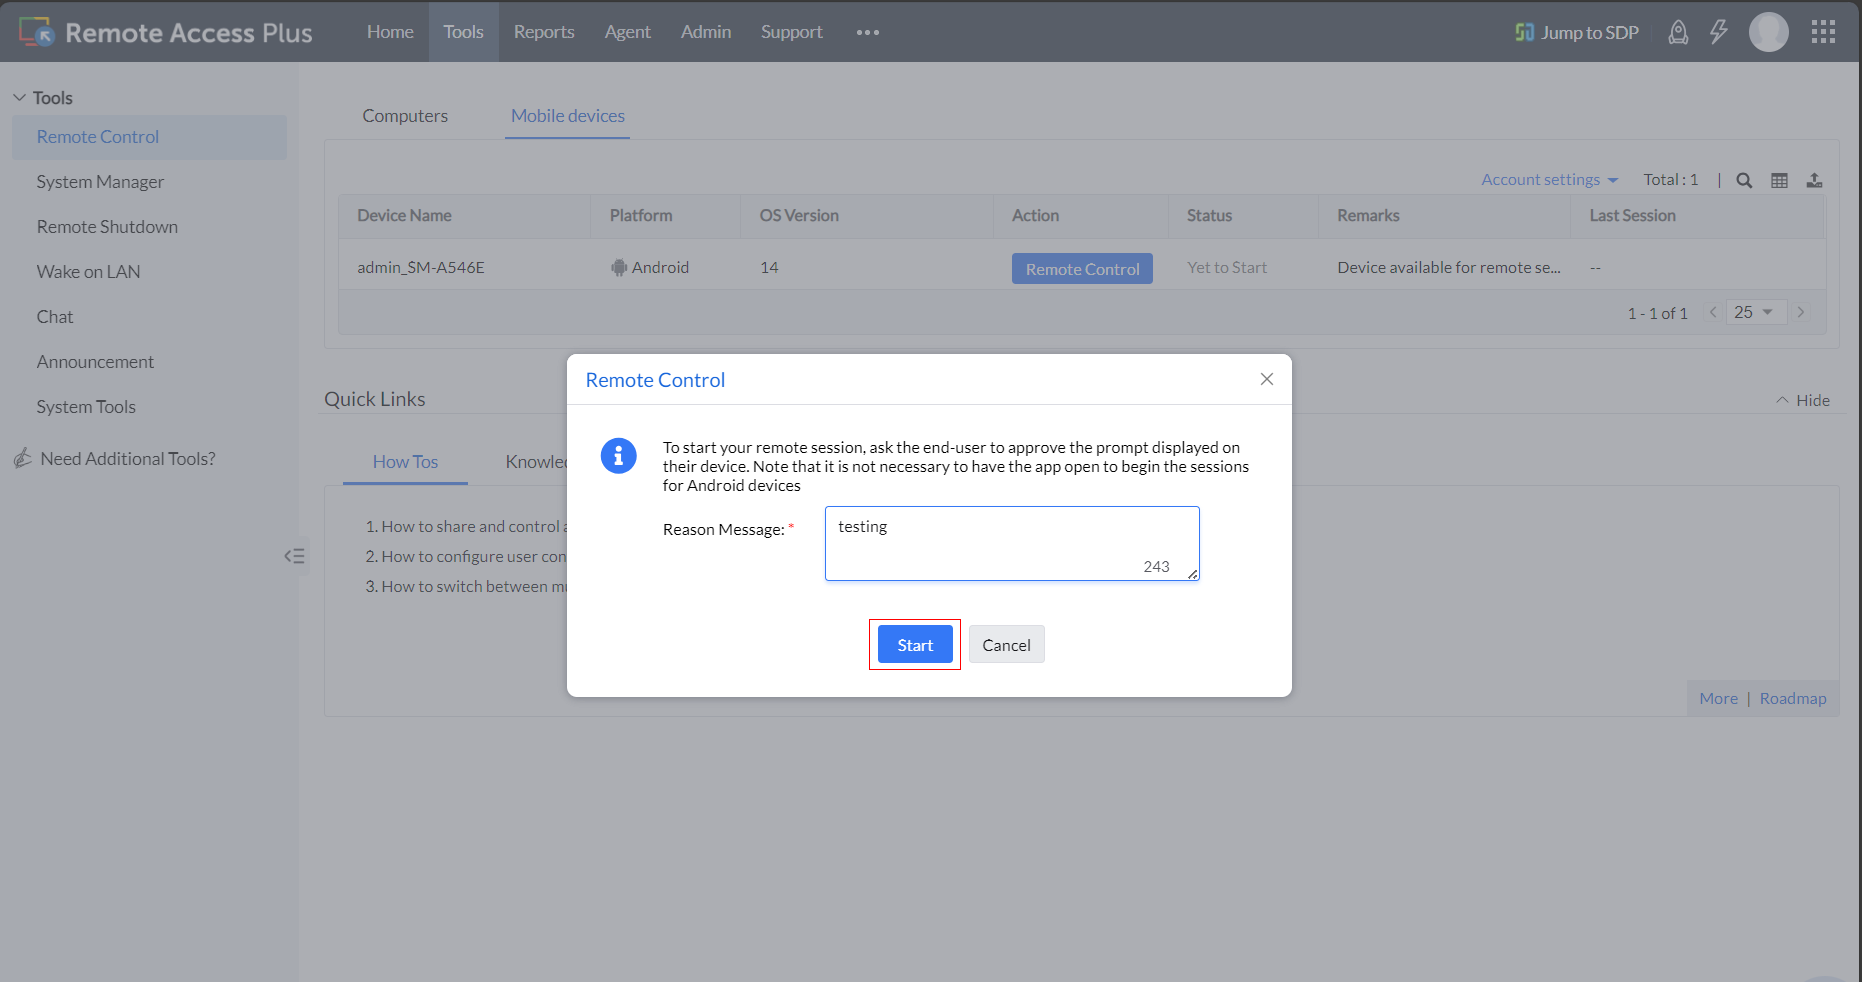Screen dimensions: 1862x982
Task: Sort by the Device Name column header
Action: point(404,216)
